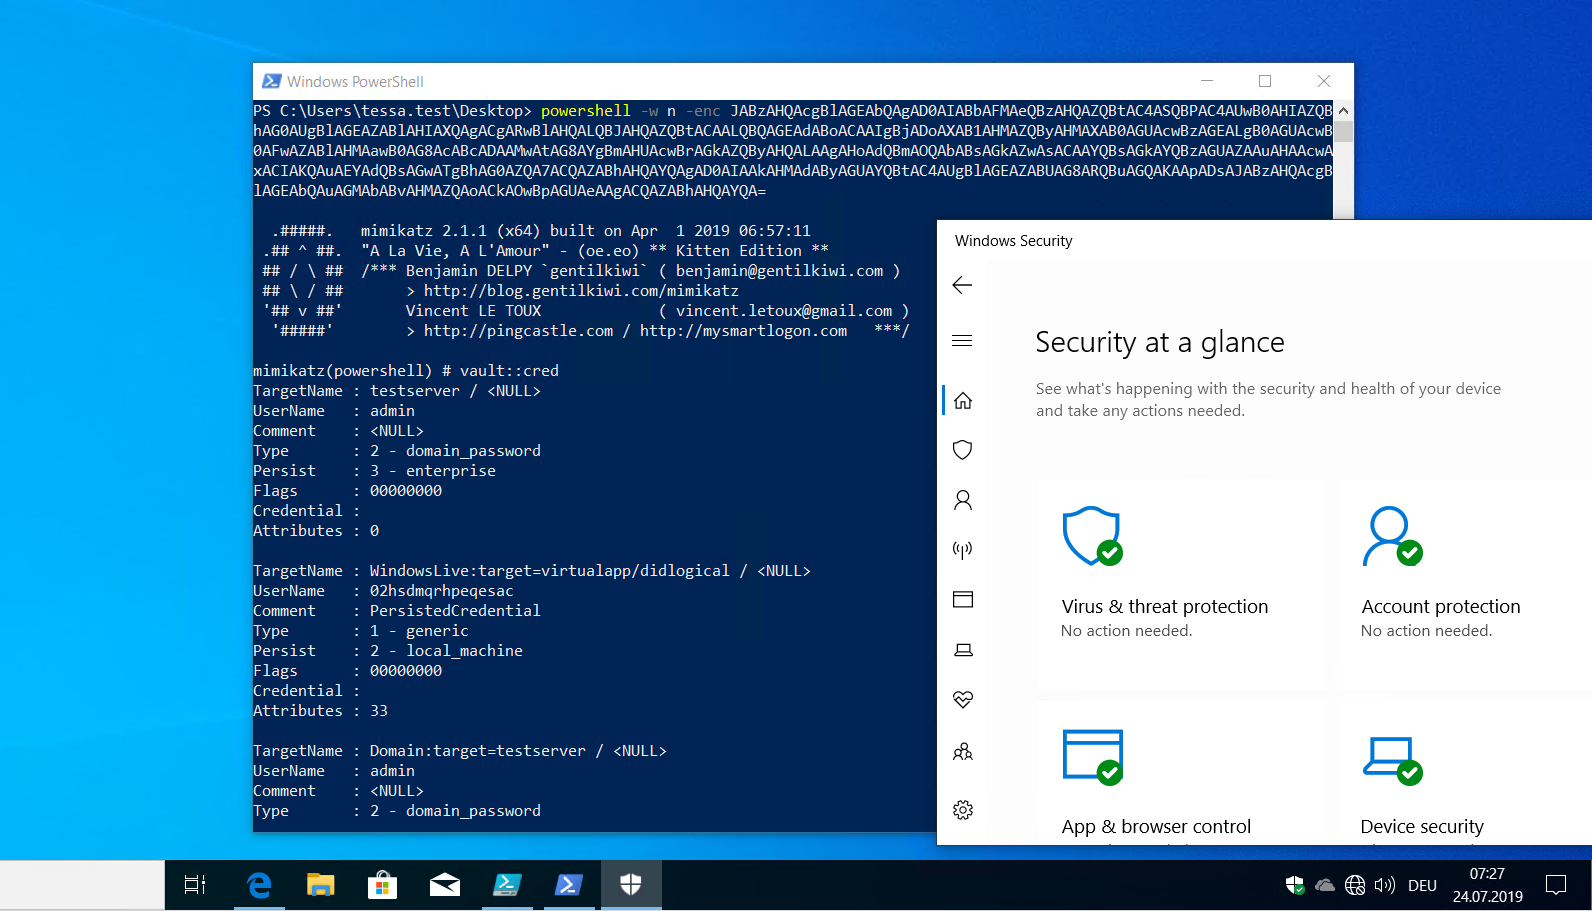Click Windows Security shield taskbar button
The width and height of the screenshot is (1592, 911).
[631, 885]
